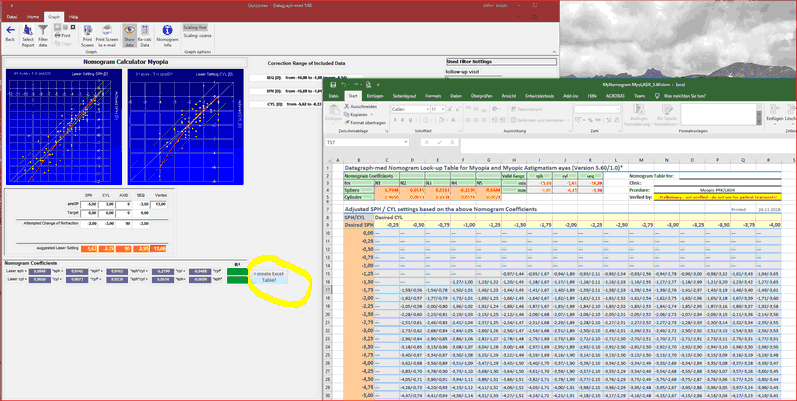
Task: Click the orange suggested Laser Setting SPH value
Action: pyautogui.click(x=90, y=248)
